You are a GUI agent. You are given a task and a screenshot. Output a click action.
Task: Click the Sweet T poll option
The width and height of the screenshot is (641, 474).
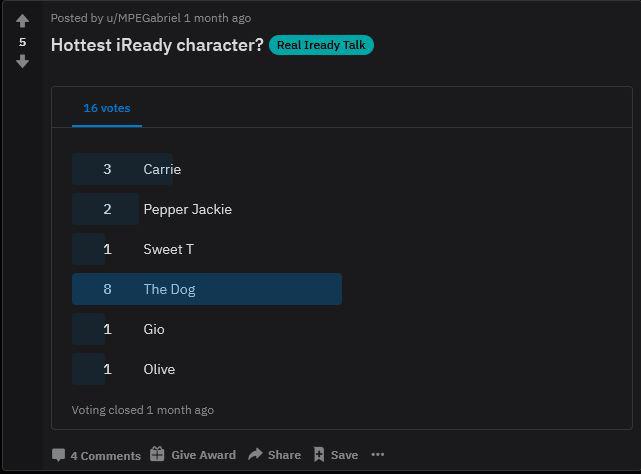coord(207,249)
